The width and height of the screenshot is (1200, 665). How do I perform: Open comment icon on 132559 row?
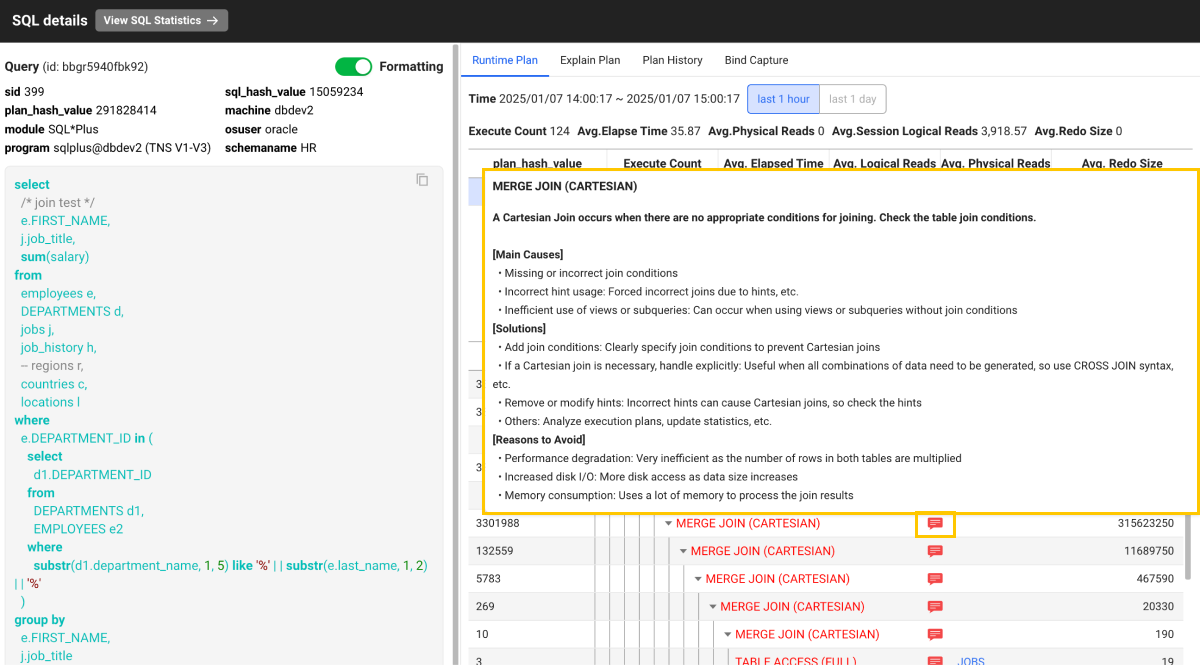pos(935,551)
